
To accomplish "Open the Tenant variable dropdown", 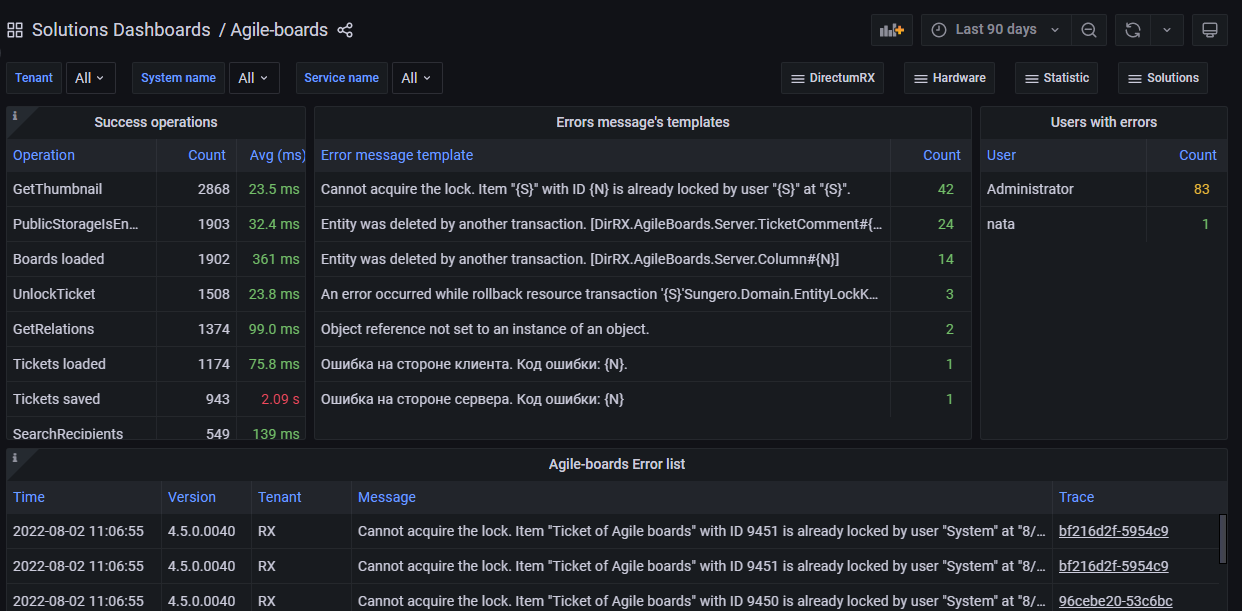I will 91,78.
